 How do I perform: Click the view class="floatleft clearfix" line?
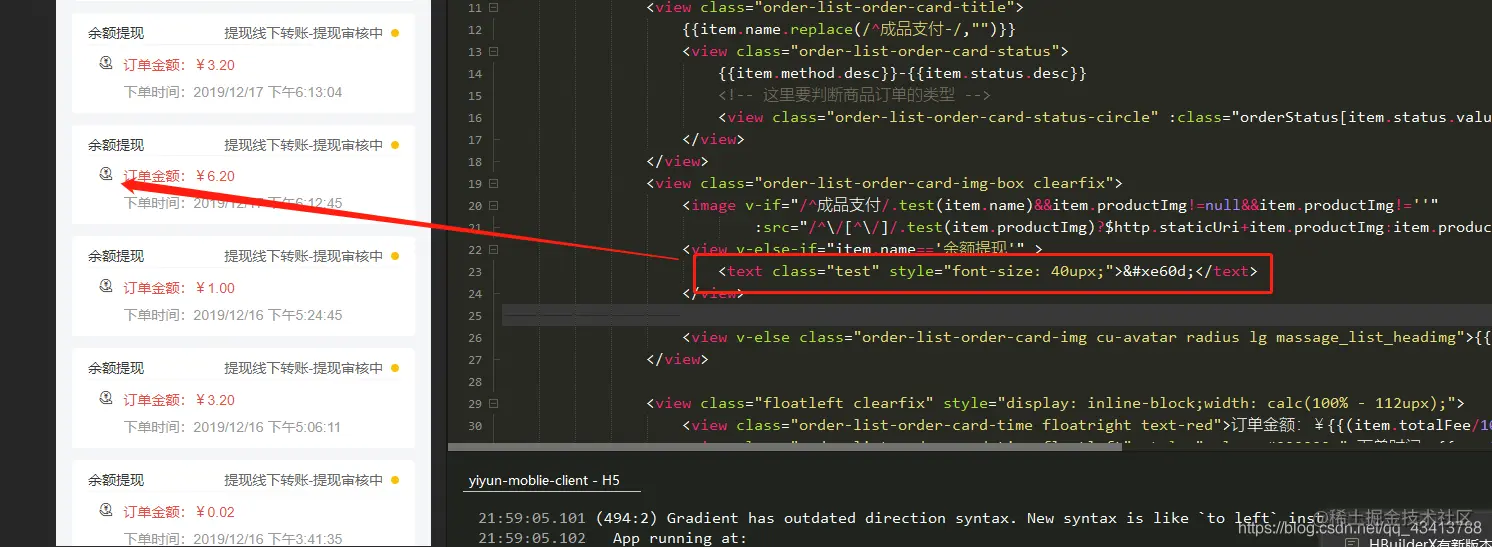click(1055, 403)
